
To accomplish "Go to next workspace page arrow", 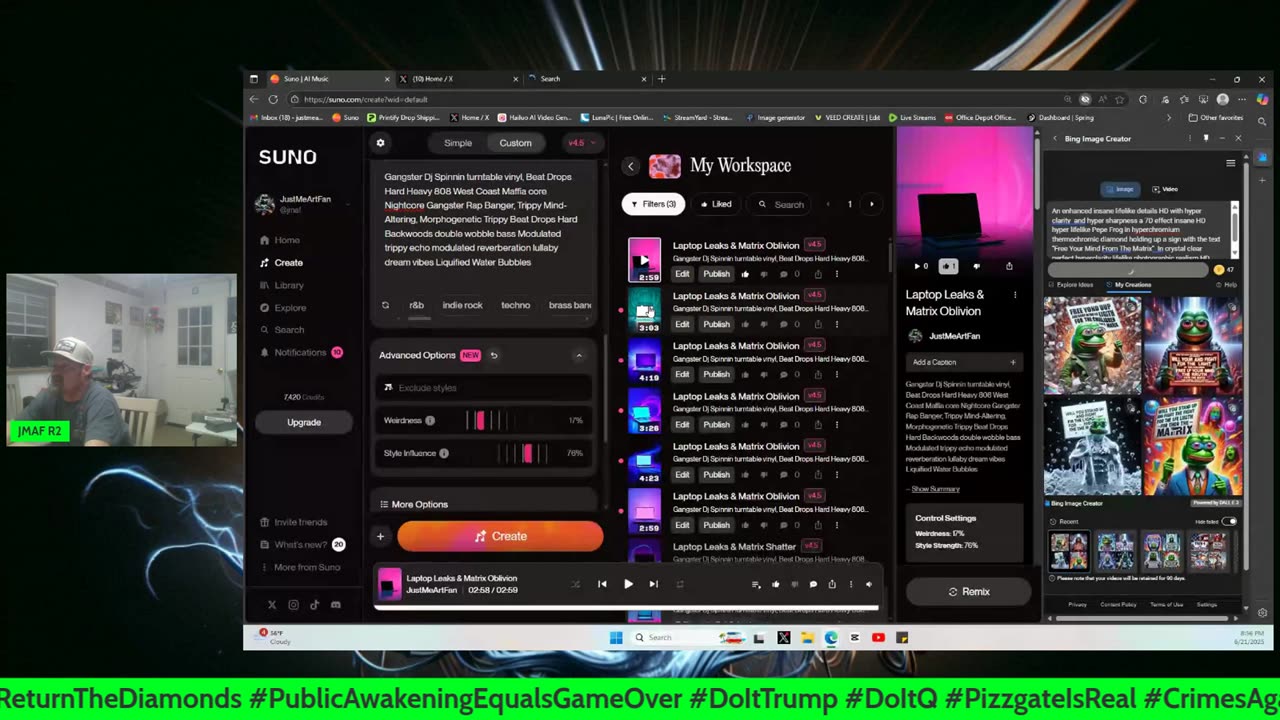I will pyautogui.click(x=871, y=204).
